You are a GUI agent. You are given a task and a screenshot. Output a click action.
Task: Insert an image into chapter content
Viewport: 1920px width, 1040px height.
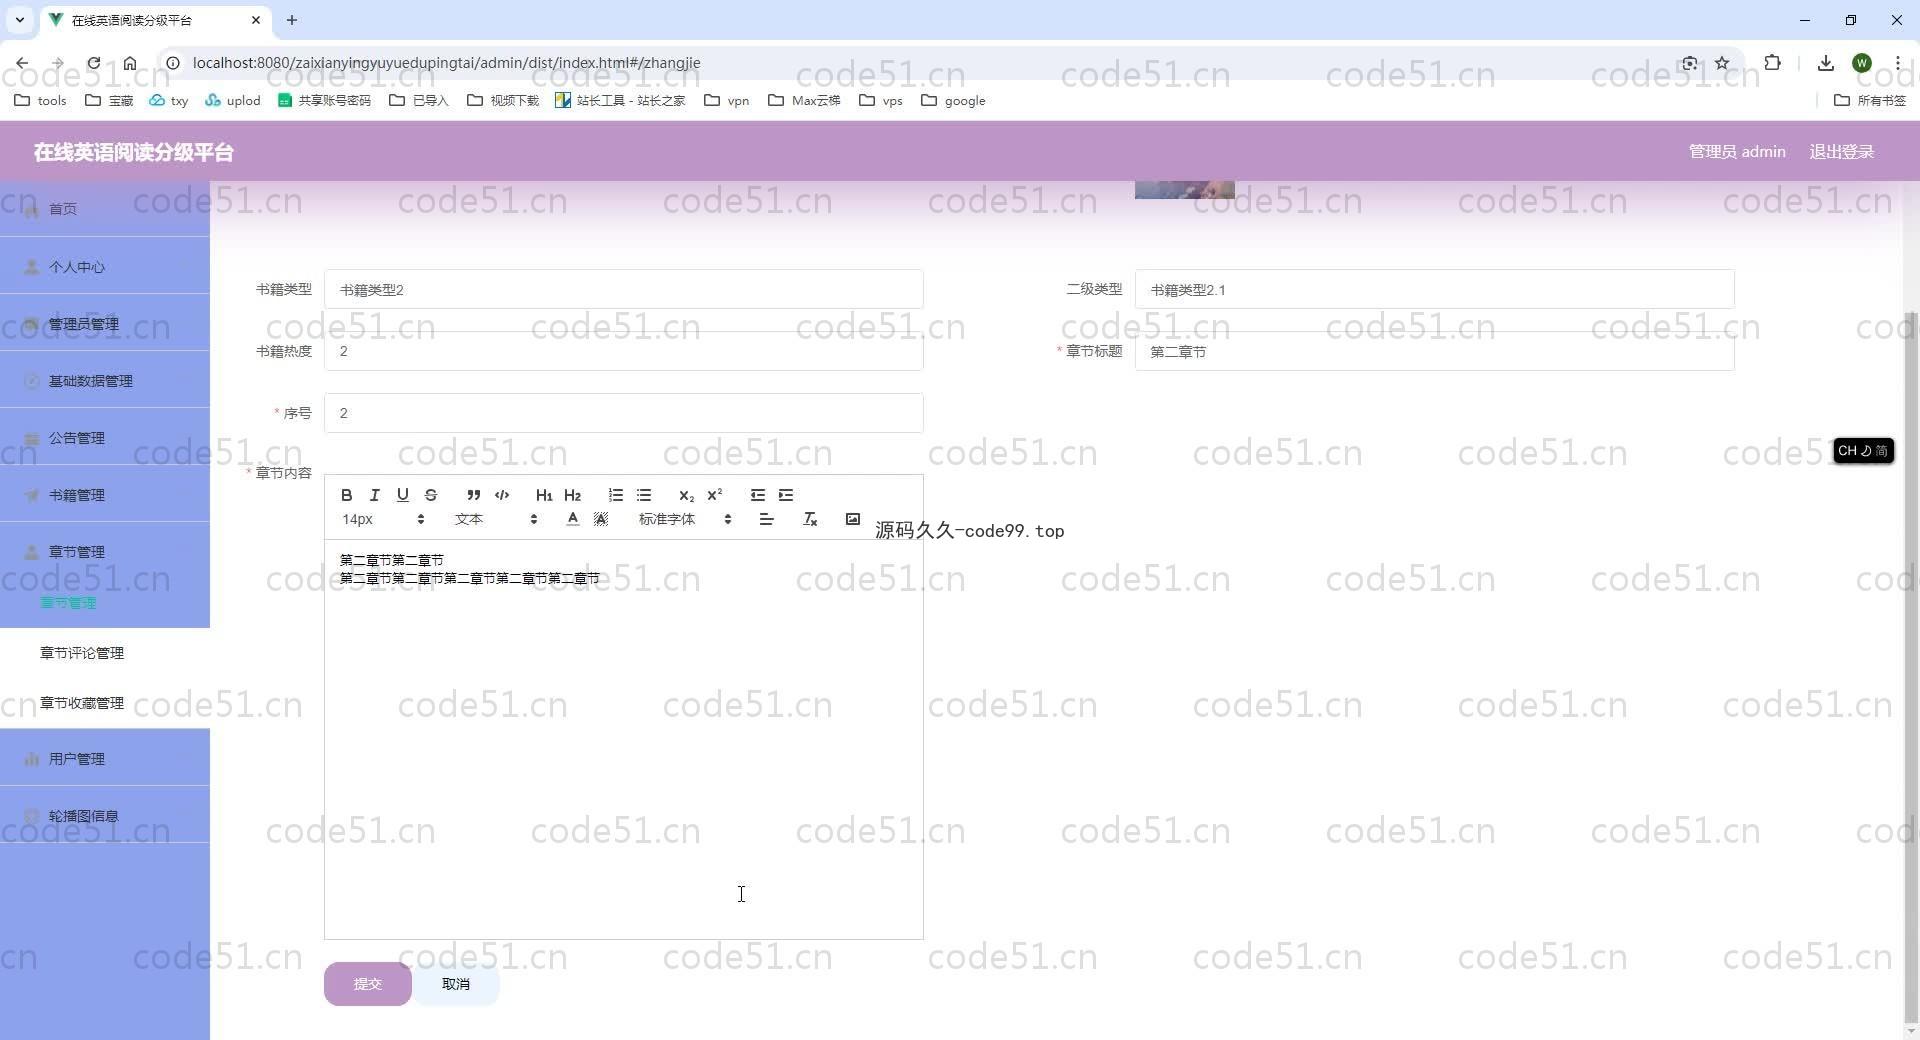pyautogui.click(x=852, y=519)
